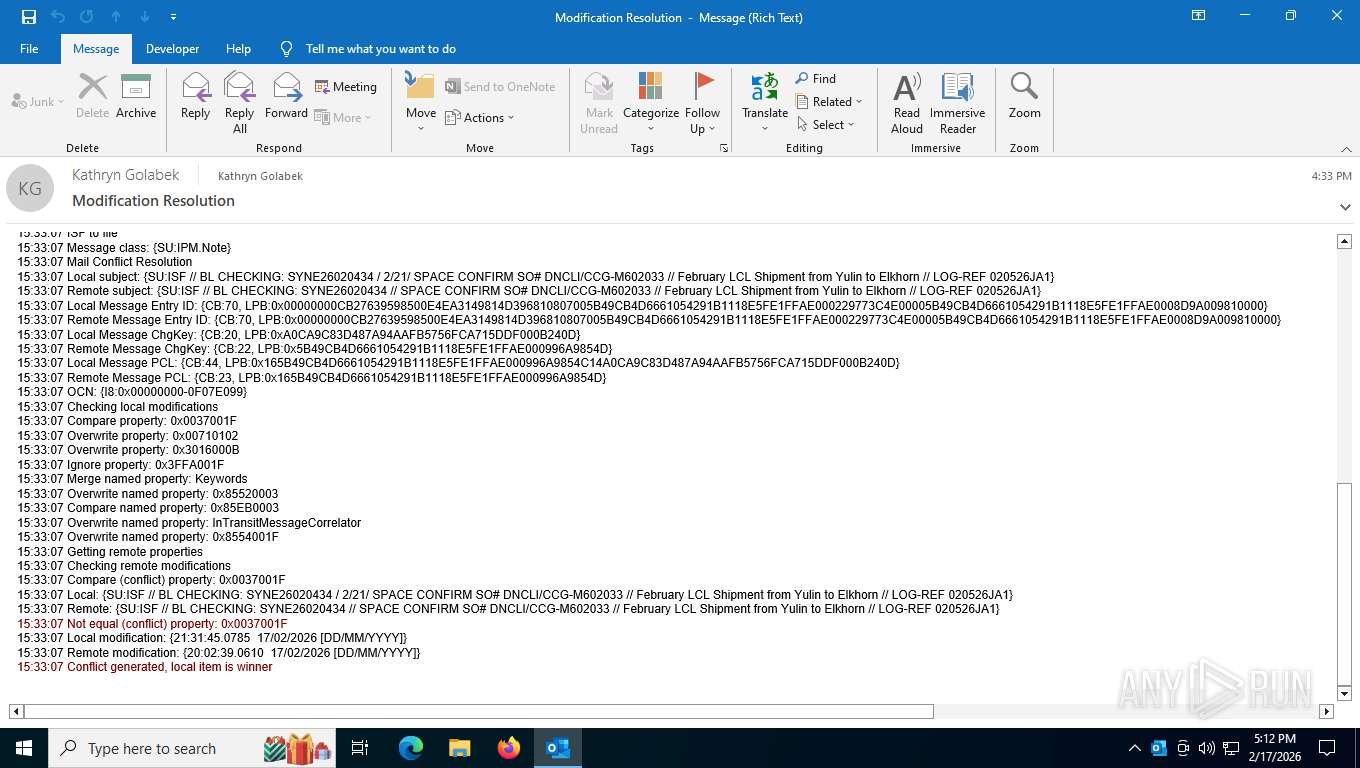Switch to the Developer tab
Screen dimensions: 1360x768
[x=172, y=48]
